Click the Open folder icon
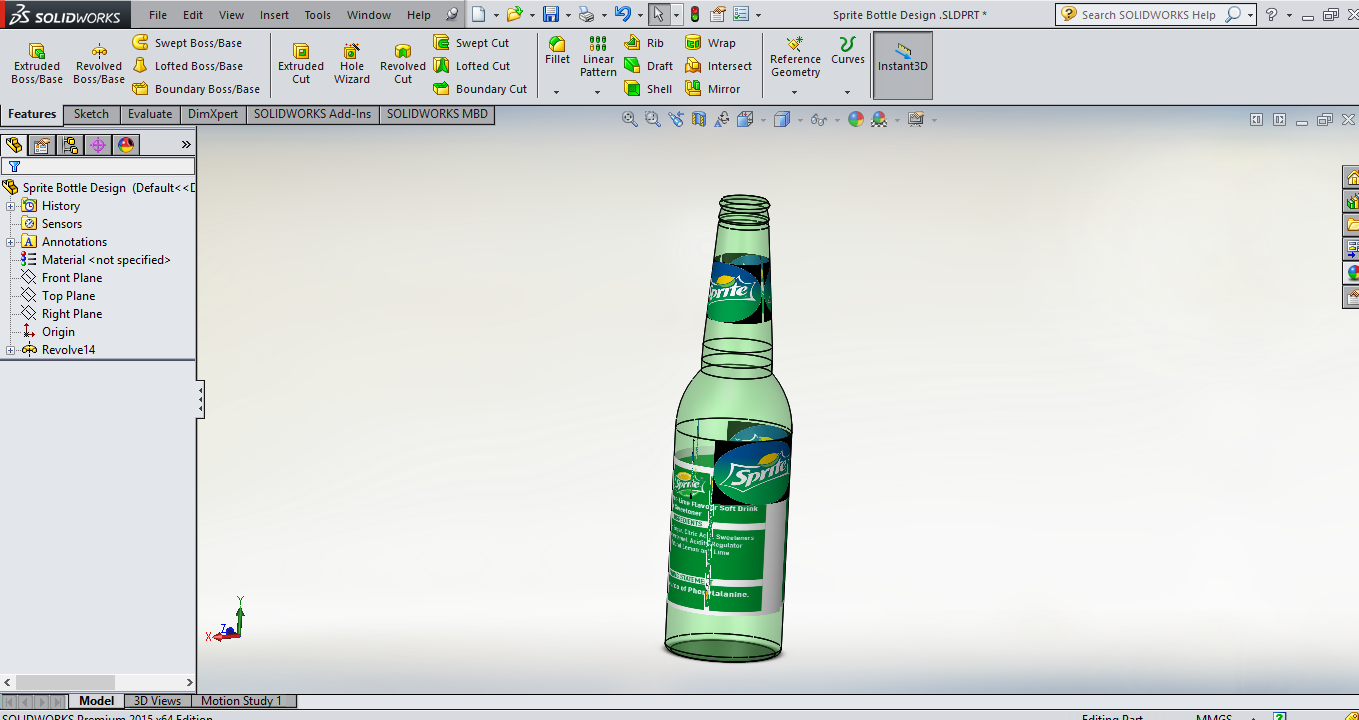1359x720 pixels. [514, 14]
